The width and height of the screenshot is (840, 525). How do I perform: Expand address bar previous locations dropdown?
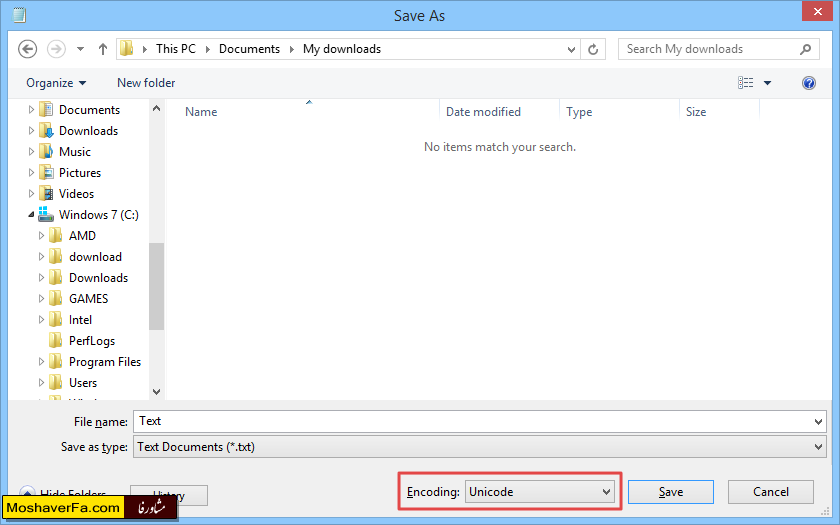tap(571, 49)
